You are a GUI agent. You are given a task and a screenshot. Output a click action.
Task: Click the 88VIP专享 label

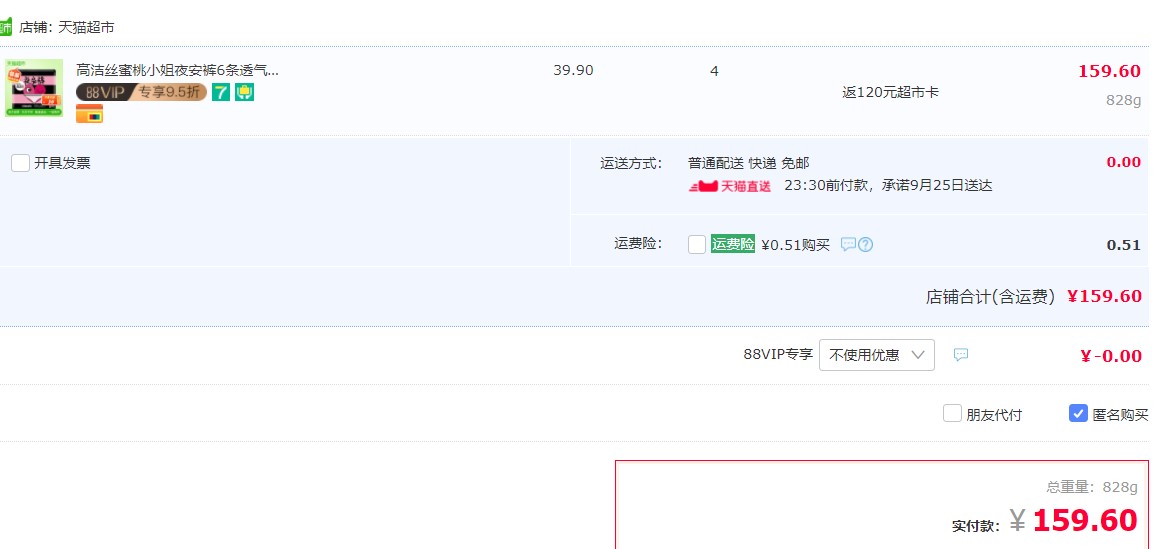[x=778, y=354]
